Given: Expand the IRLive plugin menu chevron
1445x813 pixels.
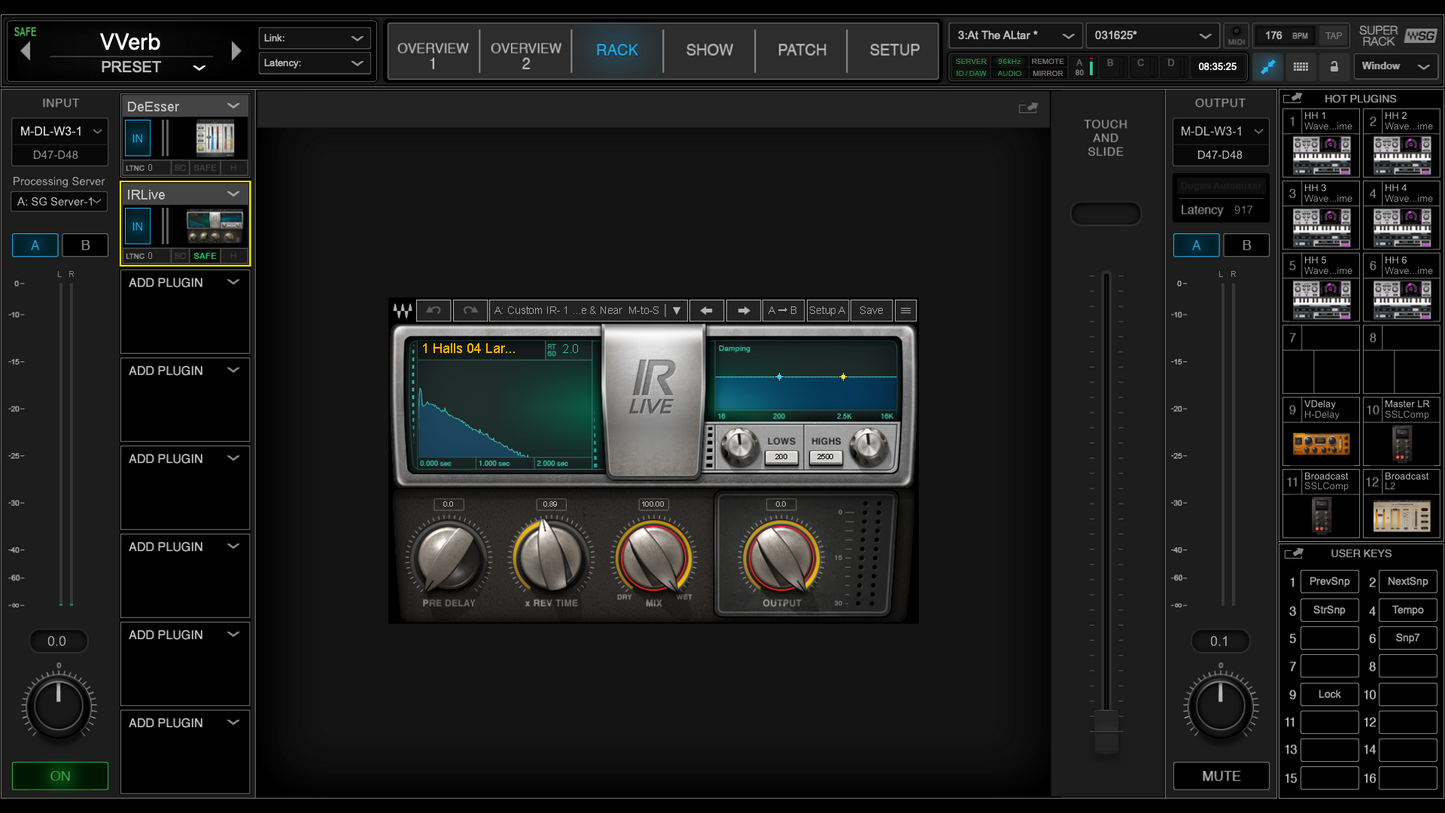Looking at the screenshot, I should pyautogui.click(x=233, y=194).
